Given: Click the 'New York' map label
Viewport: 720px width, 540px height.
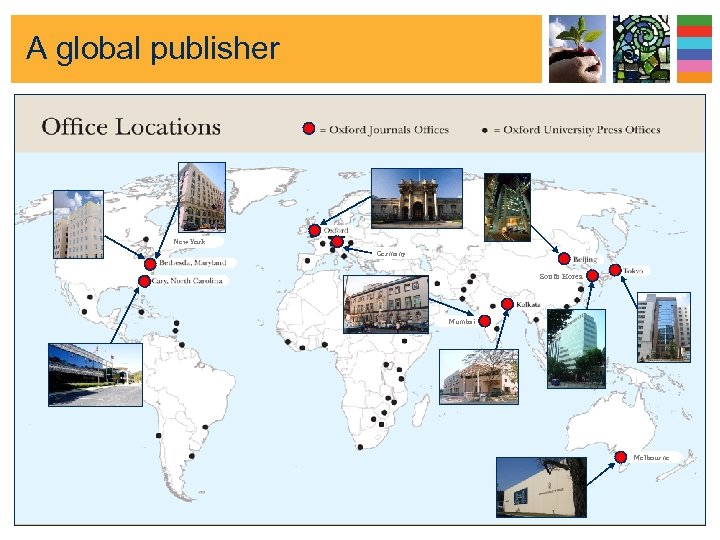Looking at the screenshot, I should [x=189, y=242].
